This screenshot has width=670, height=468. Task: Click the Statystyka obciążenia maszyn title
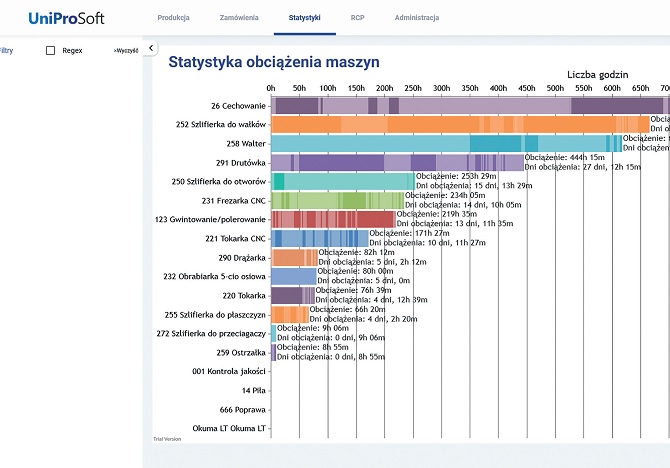tap(273, 62)
